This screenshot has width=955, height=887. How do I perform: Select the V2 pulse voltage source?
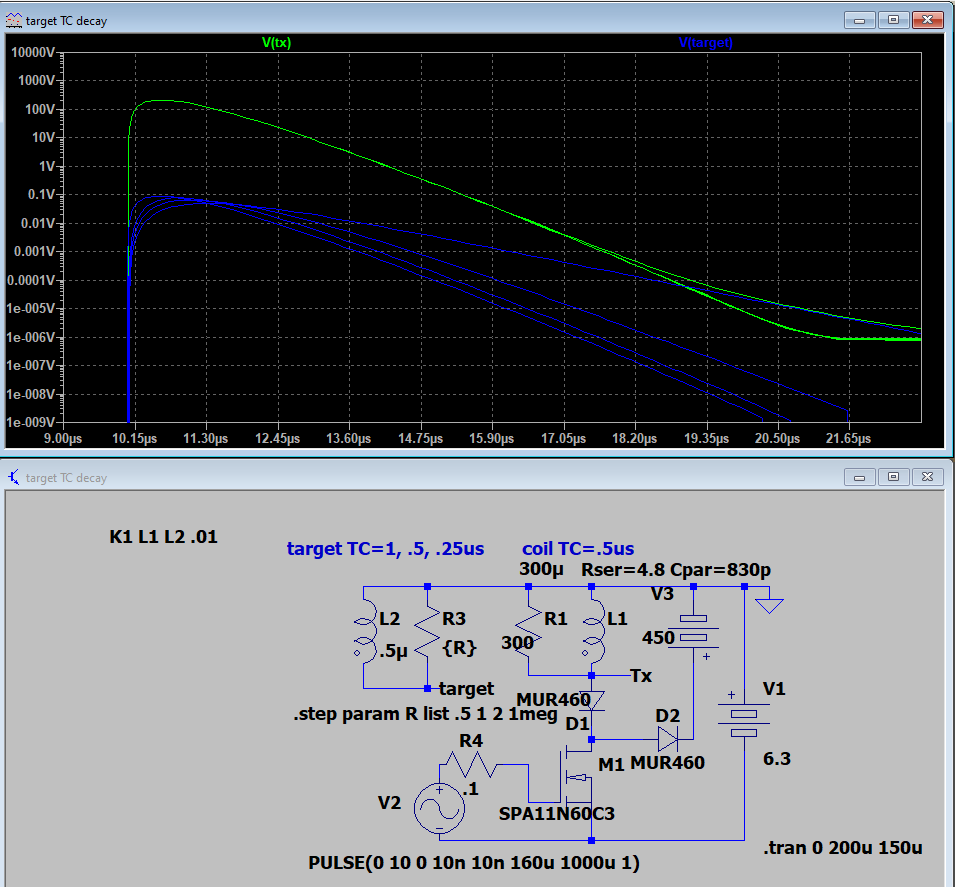[x=439, y=808]
